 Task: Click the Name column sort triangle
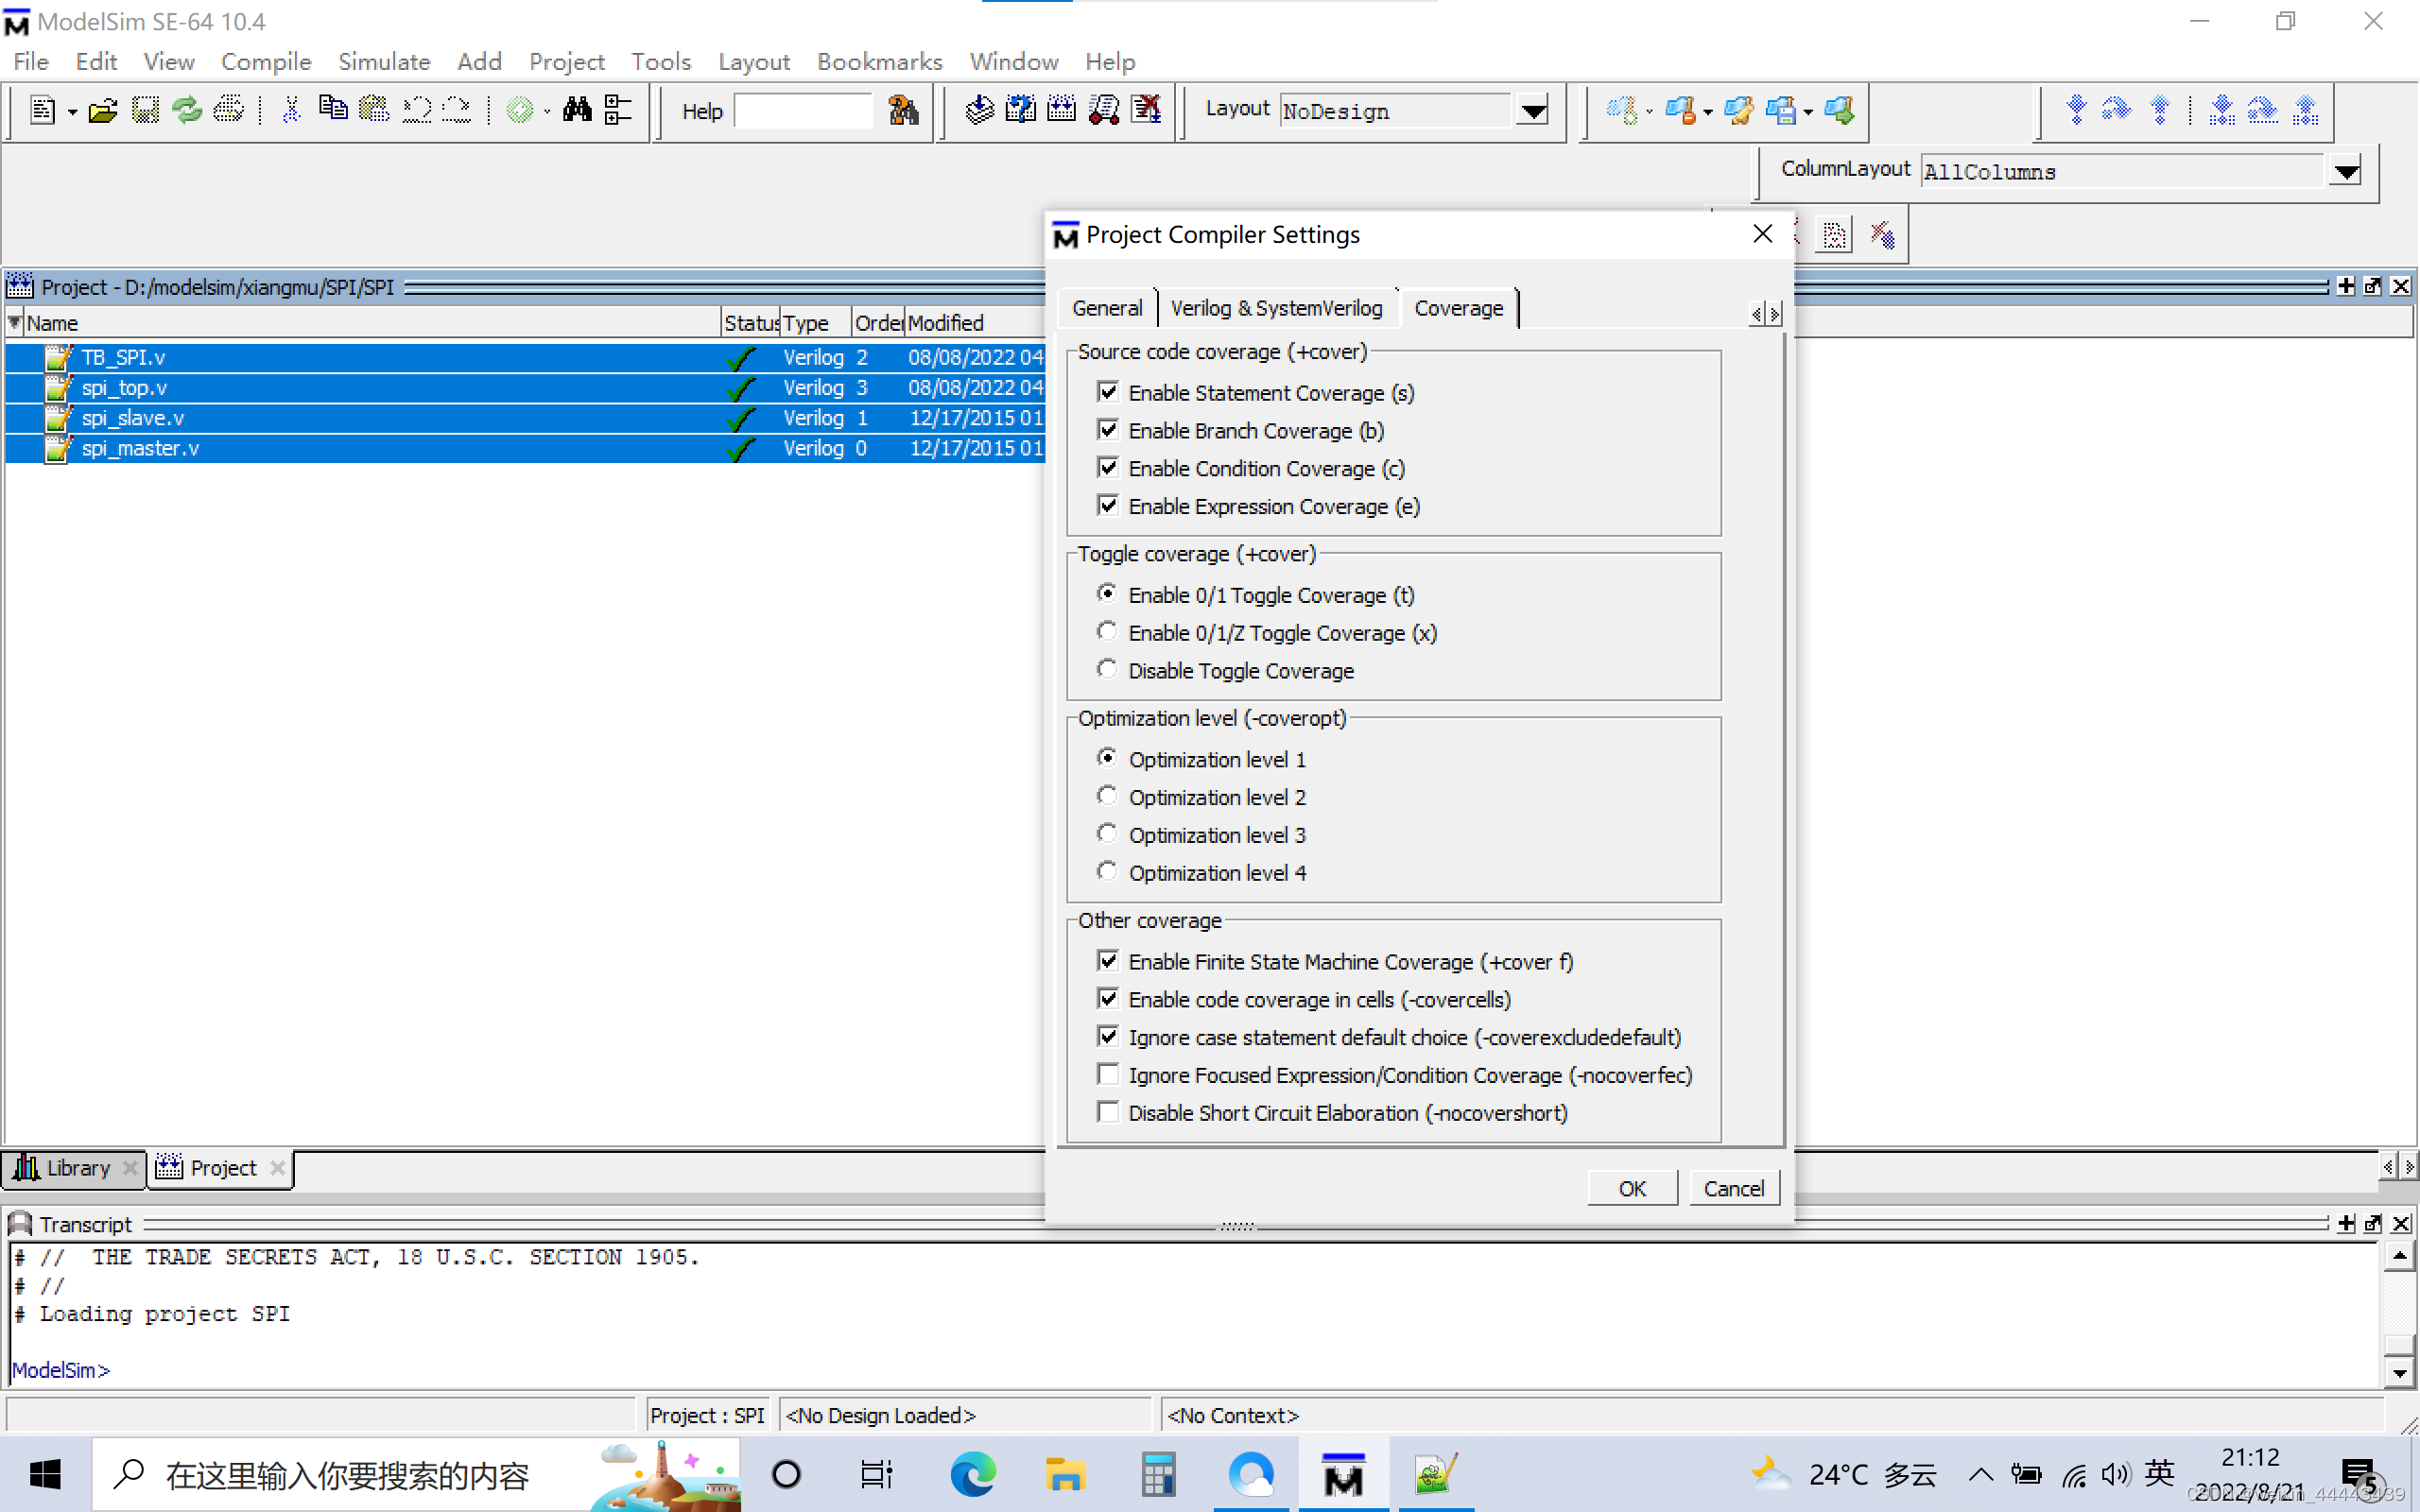14,322
